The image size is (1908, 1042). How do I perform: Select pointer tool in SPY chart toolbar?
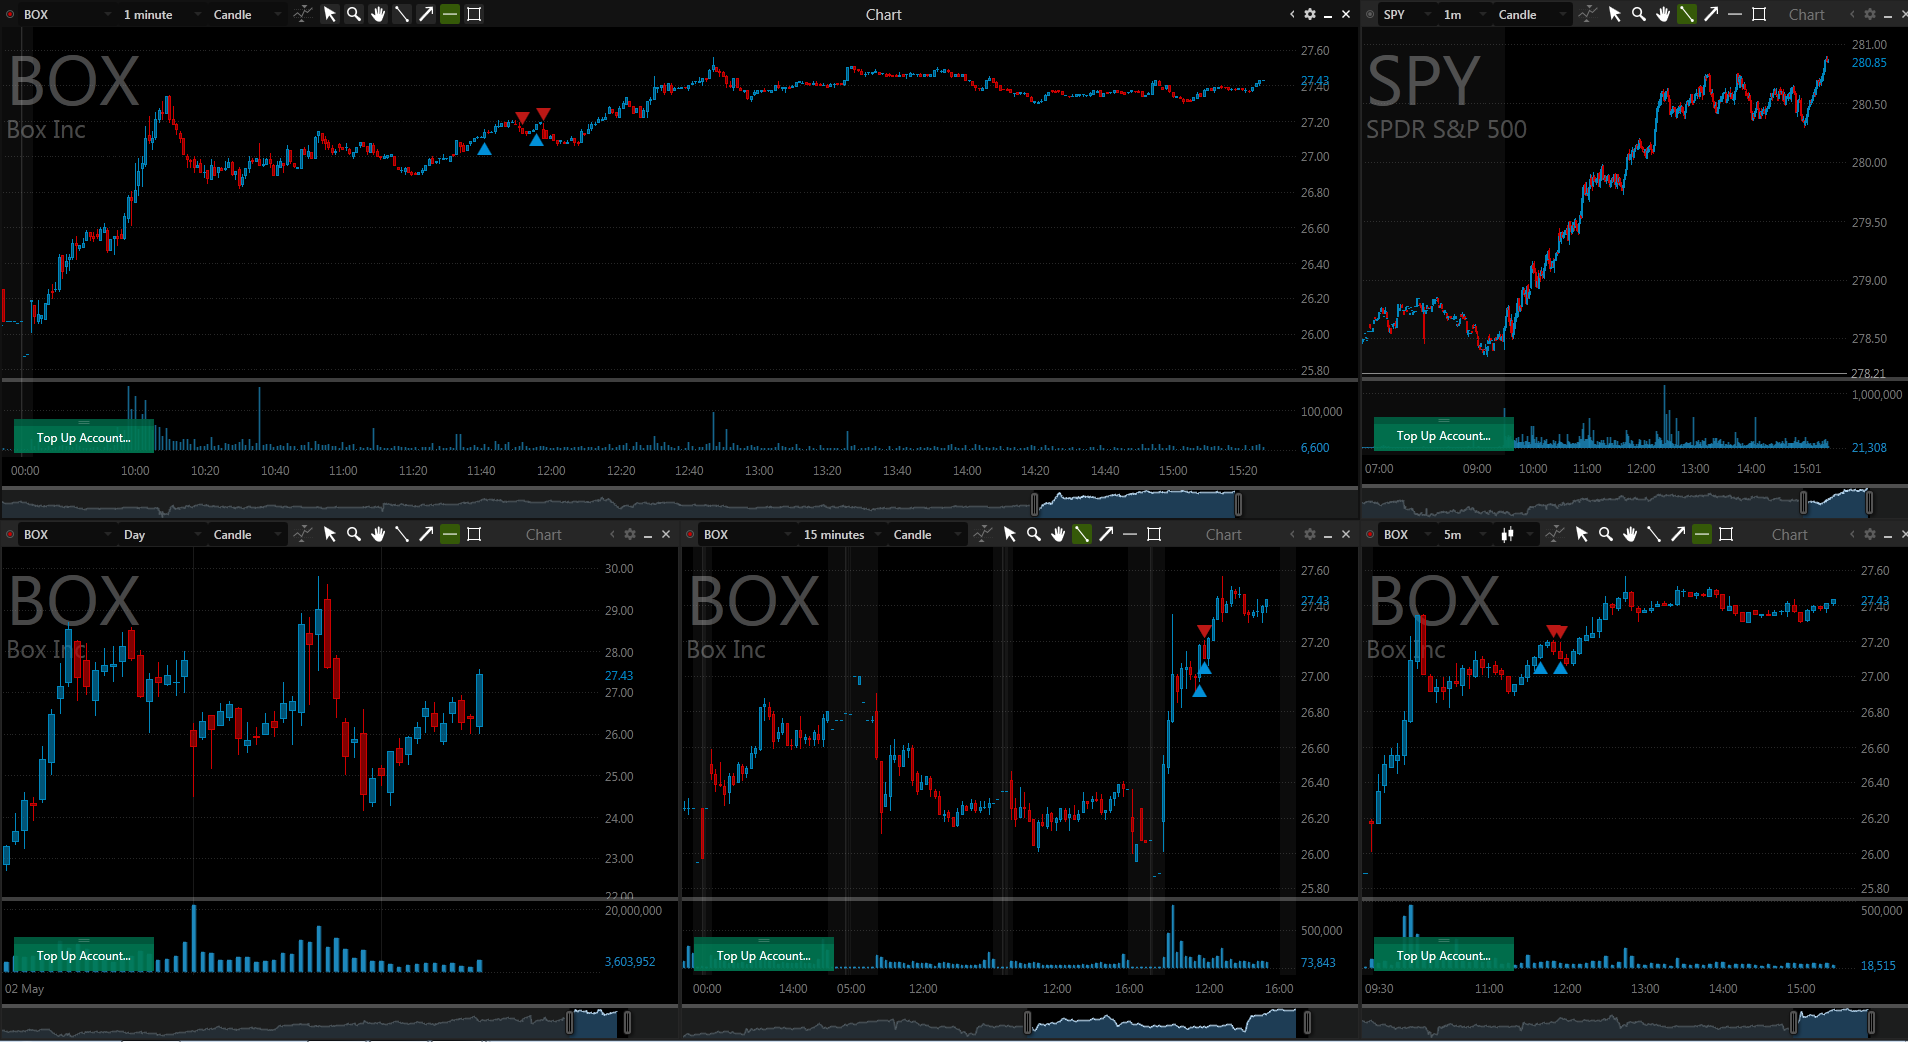(1615, 14)
